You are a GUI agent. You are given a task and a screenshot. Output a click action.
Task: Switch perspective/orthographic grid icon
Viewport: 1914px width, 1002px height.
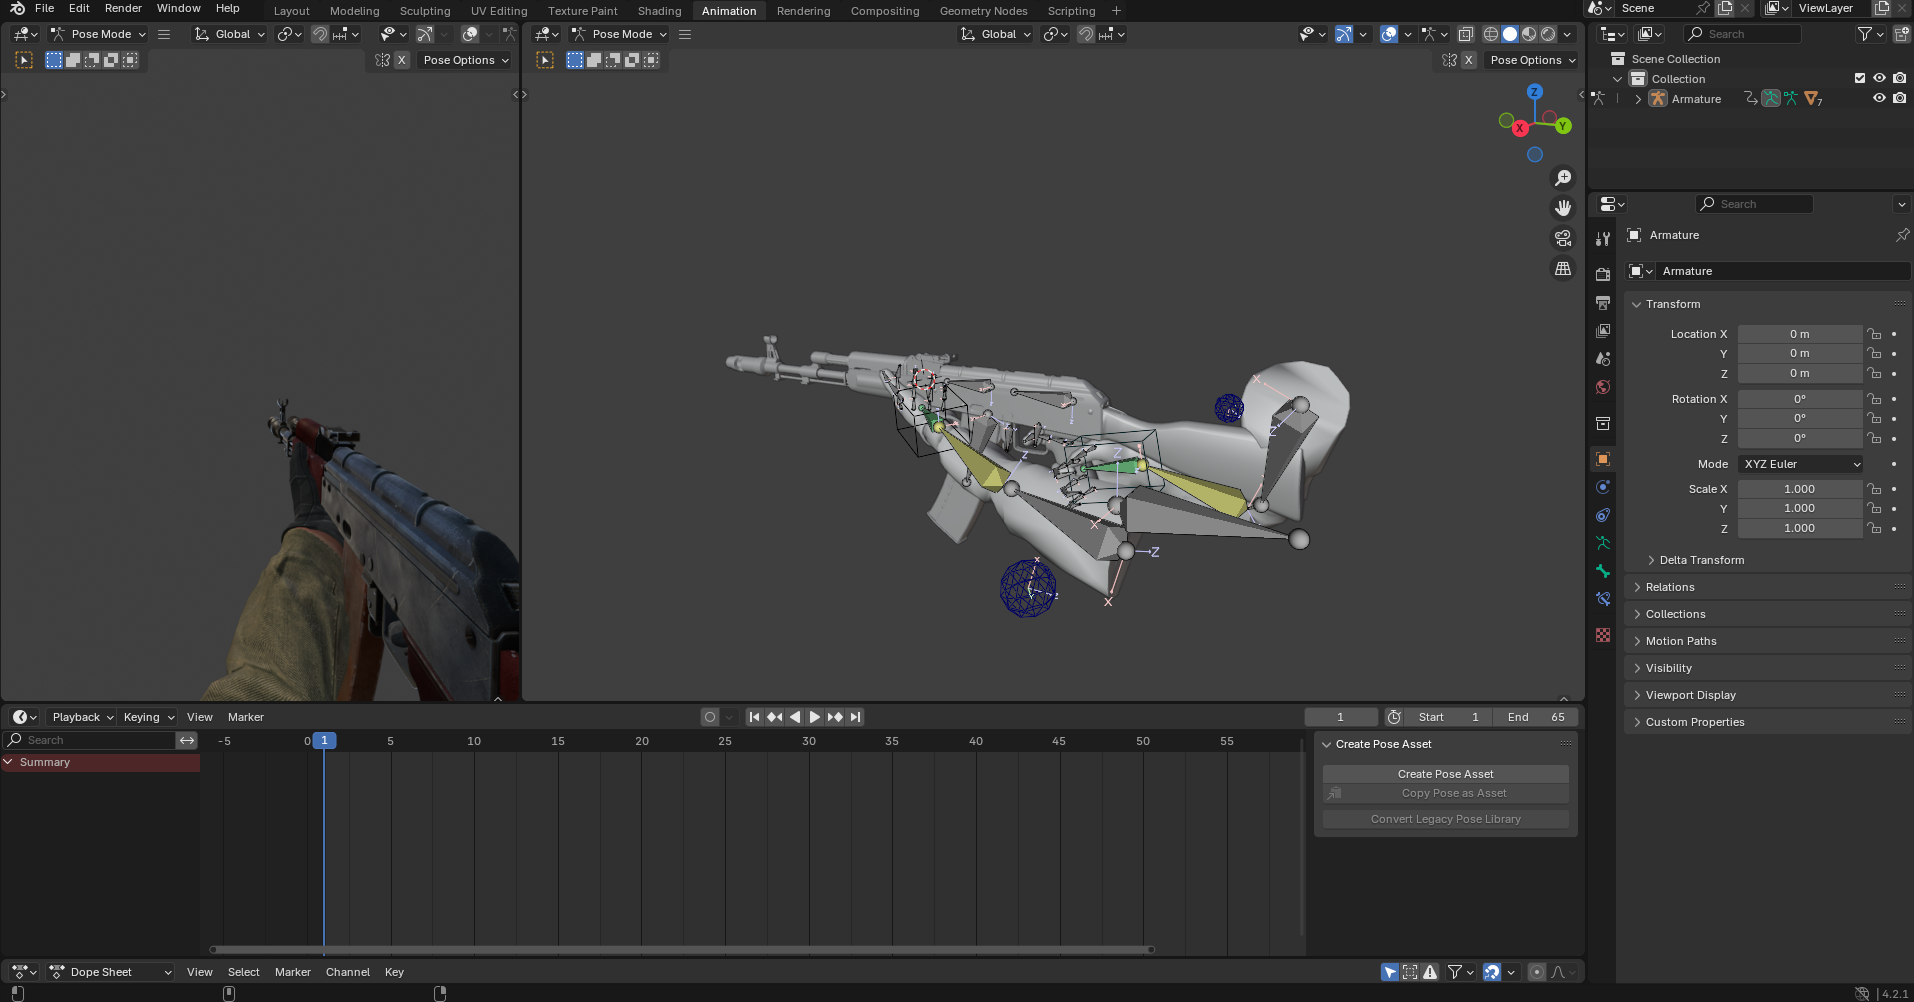[1562, 268]
